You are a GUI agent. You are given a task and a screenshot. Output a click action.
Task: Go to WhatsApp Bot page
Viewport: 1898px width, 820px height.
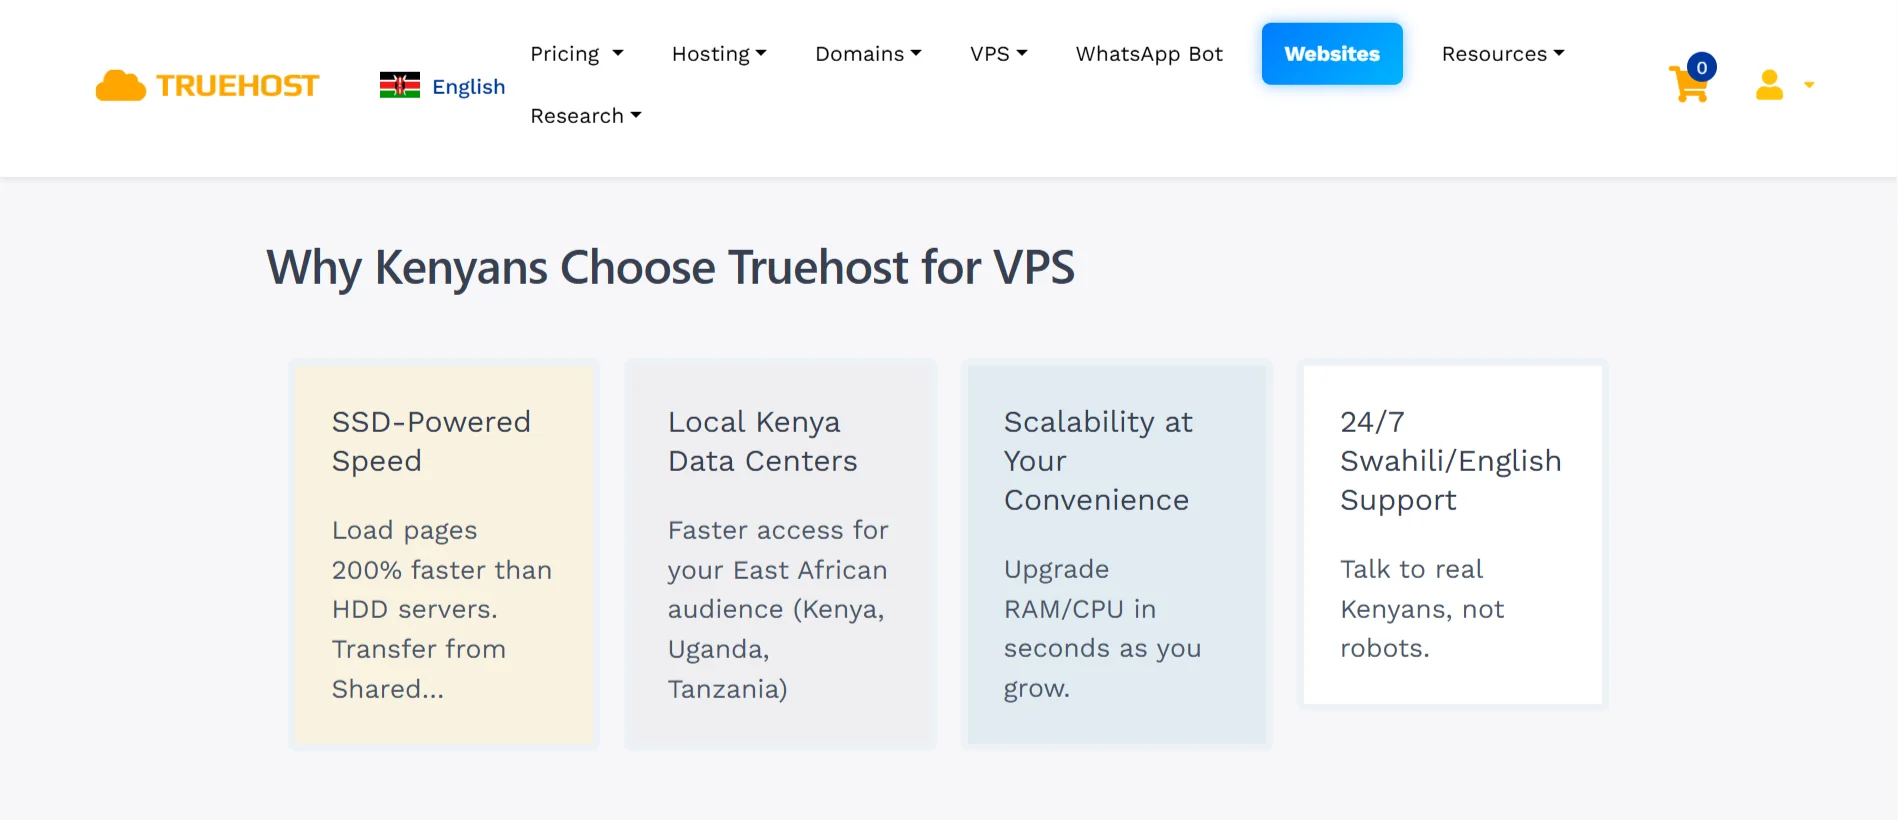[x=1149, y=54]
